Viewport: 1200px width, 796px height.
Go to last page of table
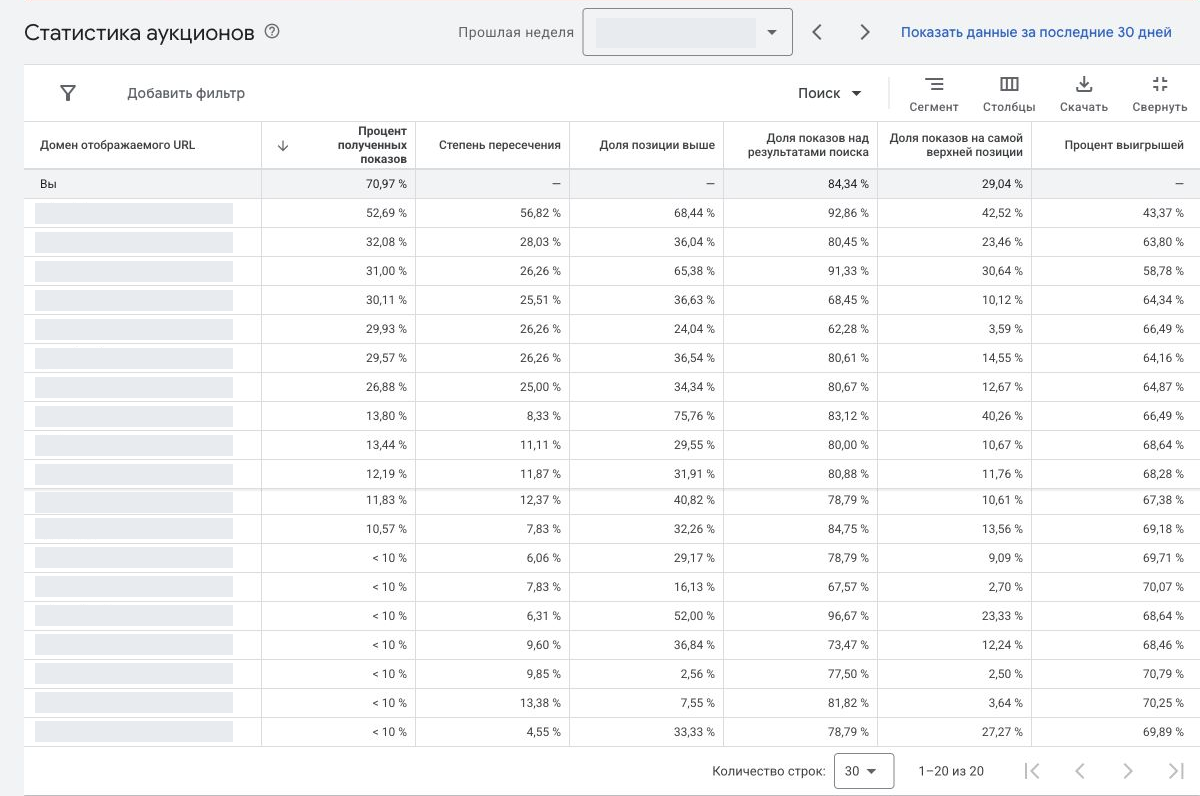1176,771
